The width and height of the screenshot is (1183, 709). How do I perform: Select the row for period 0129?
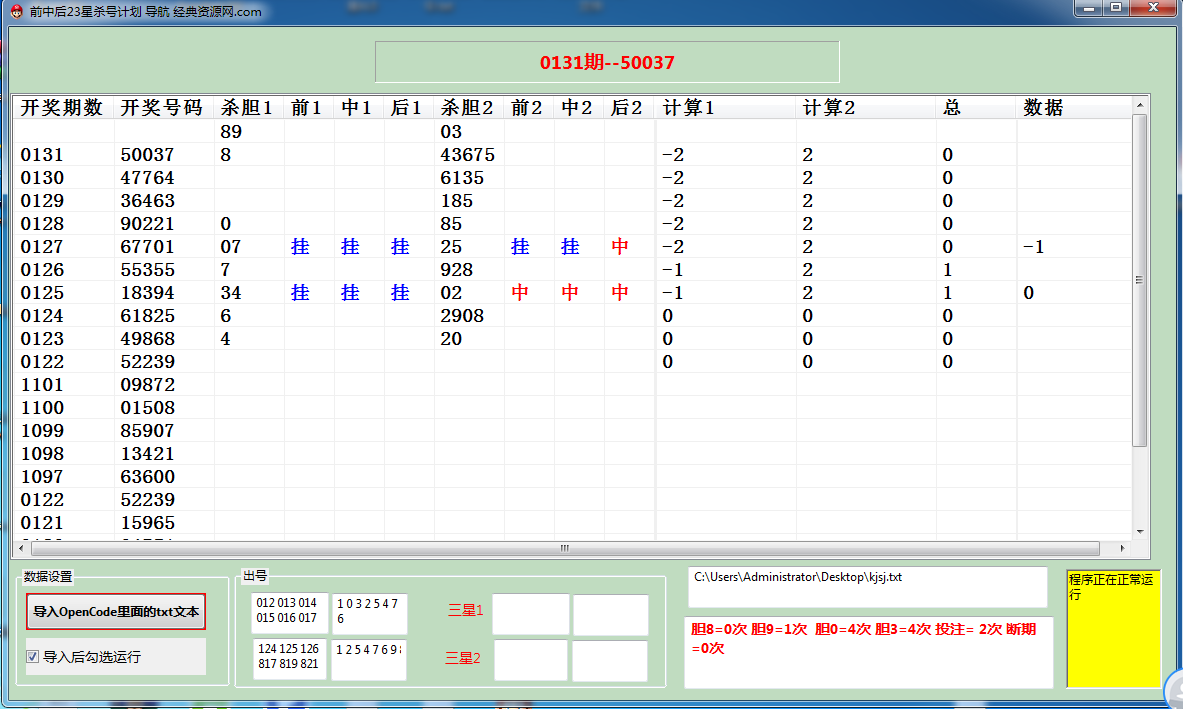[573, 201]
